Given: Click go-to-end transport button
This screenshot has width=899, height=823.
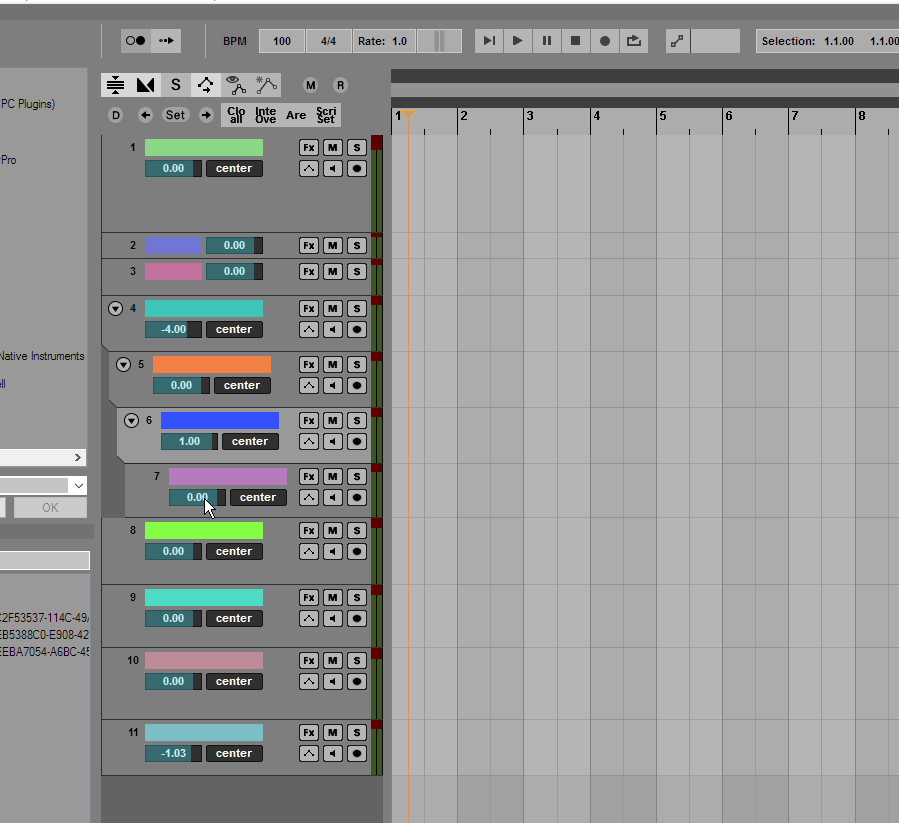Looking at the screenshot, I should coord(488,41).
